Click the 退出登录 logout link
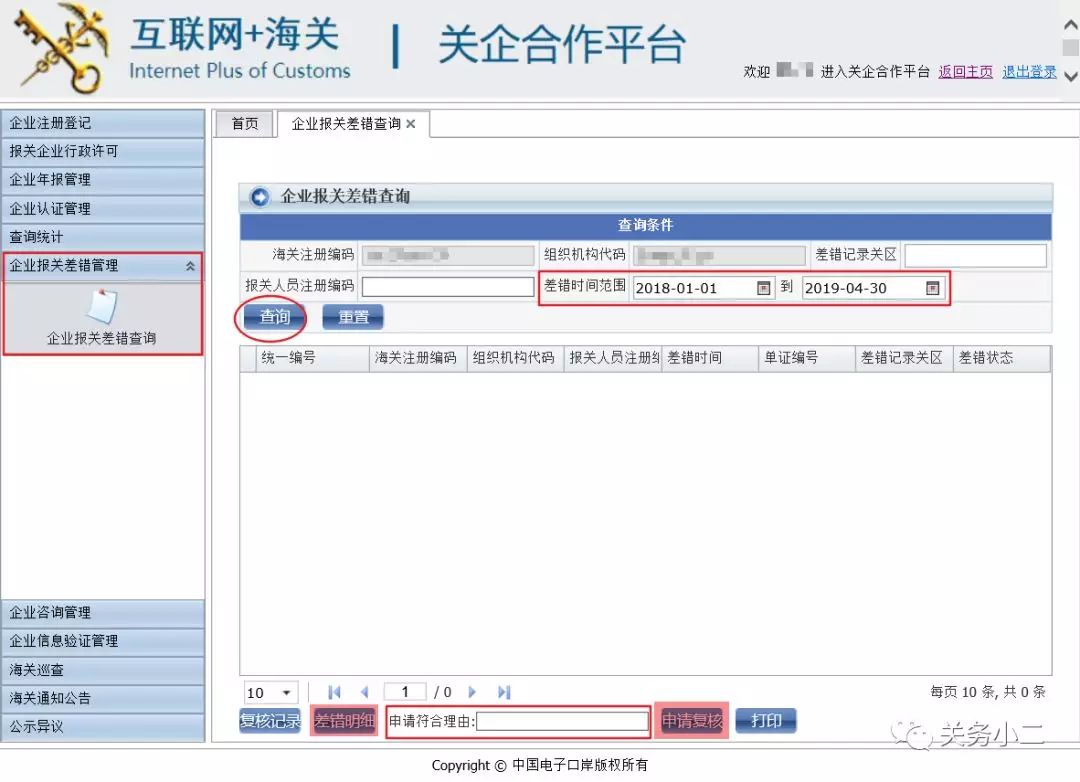The width and height of the screenshot is (1080, 782). click(x=1029, y=73)
